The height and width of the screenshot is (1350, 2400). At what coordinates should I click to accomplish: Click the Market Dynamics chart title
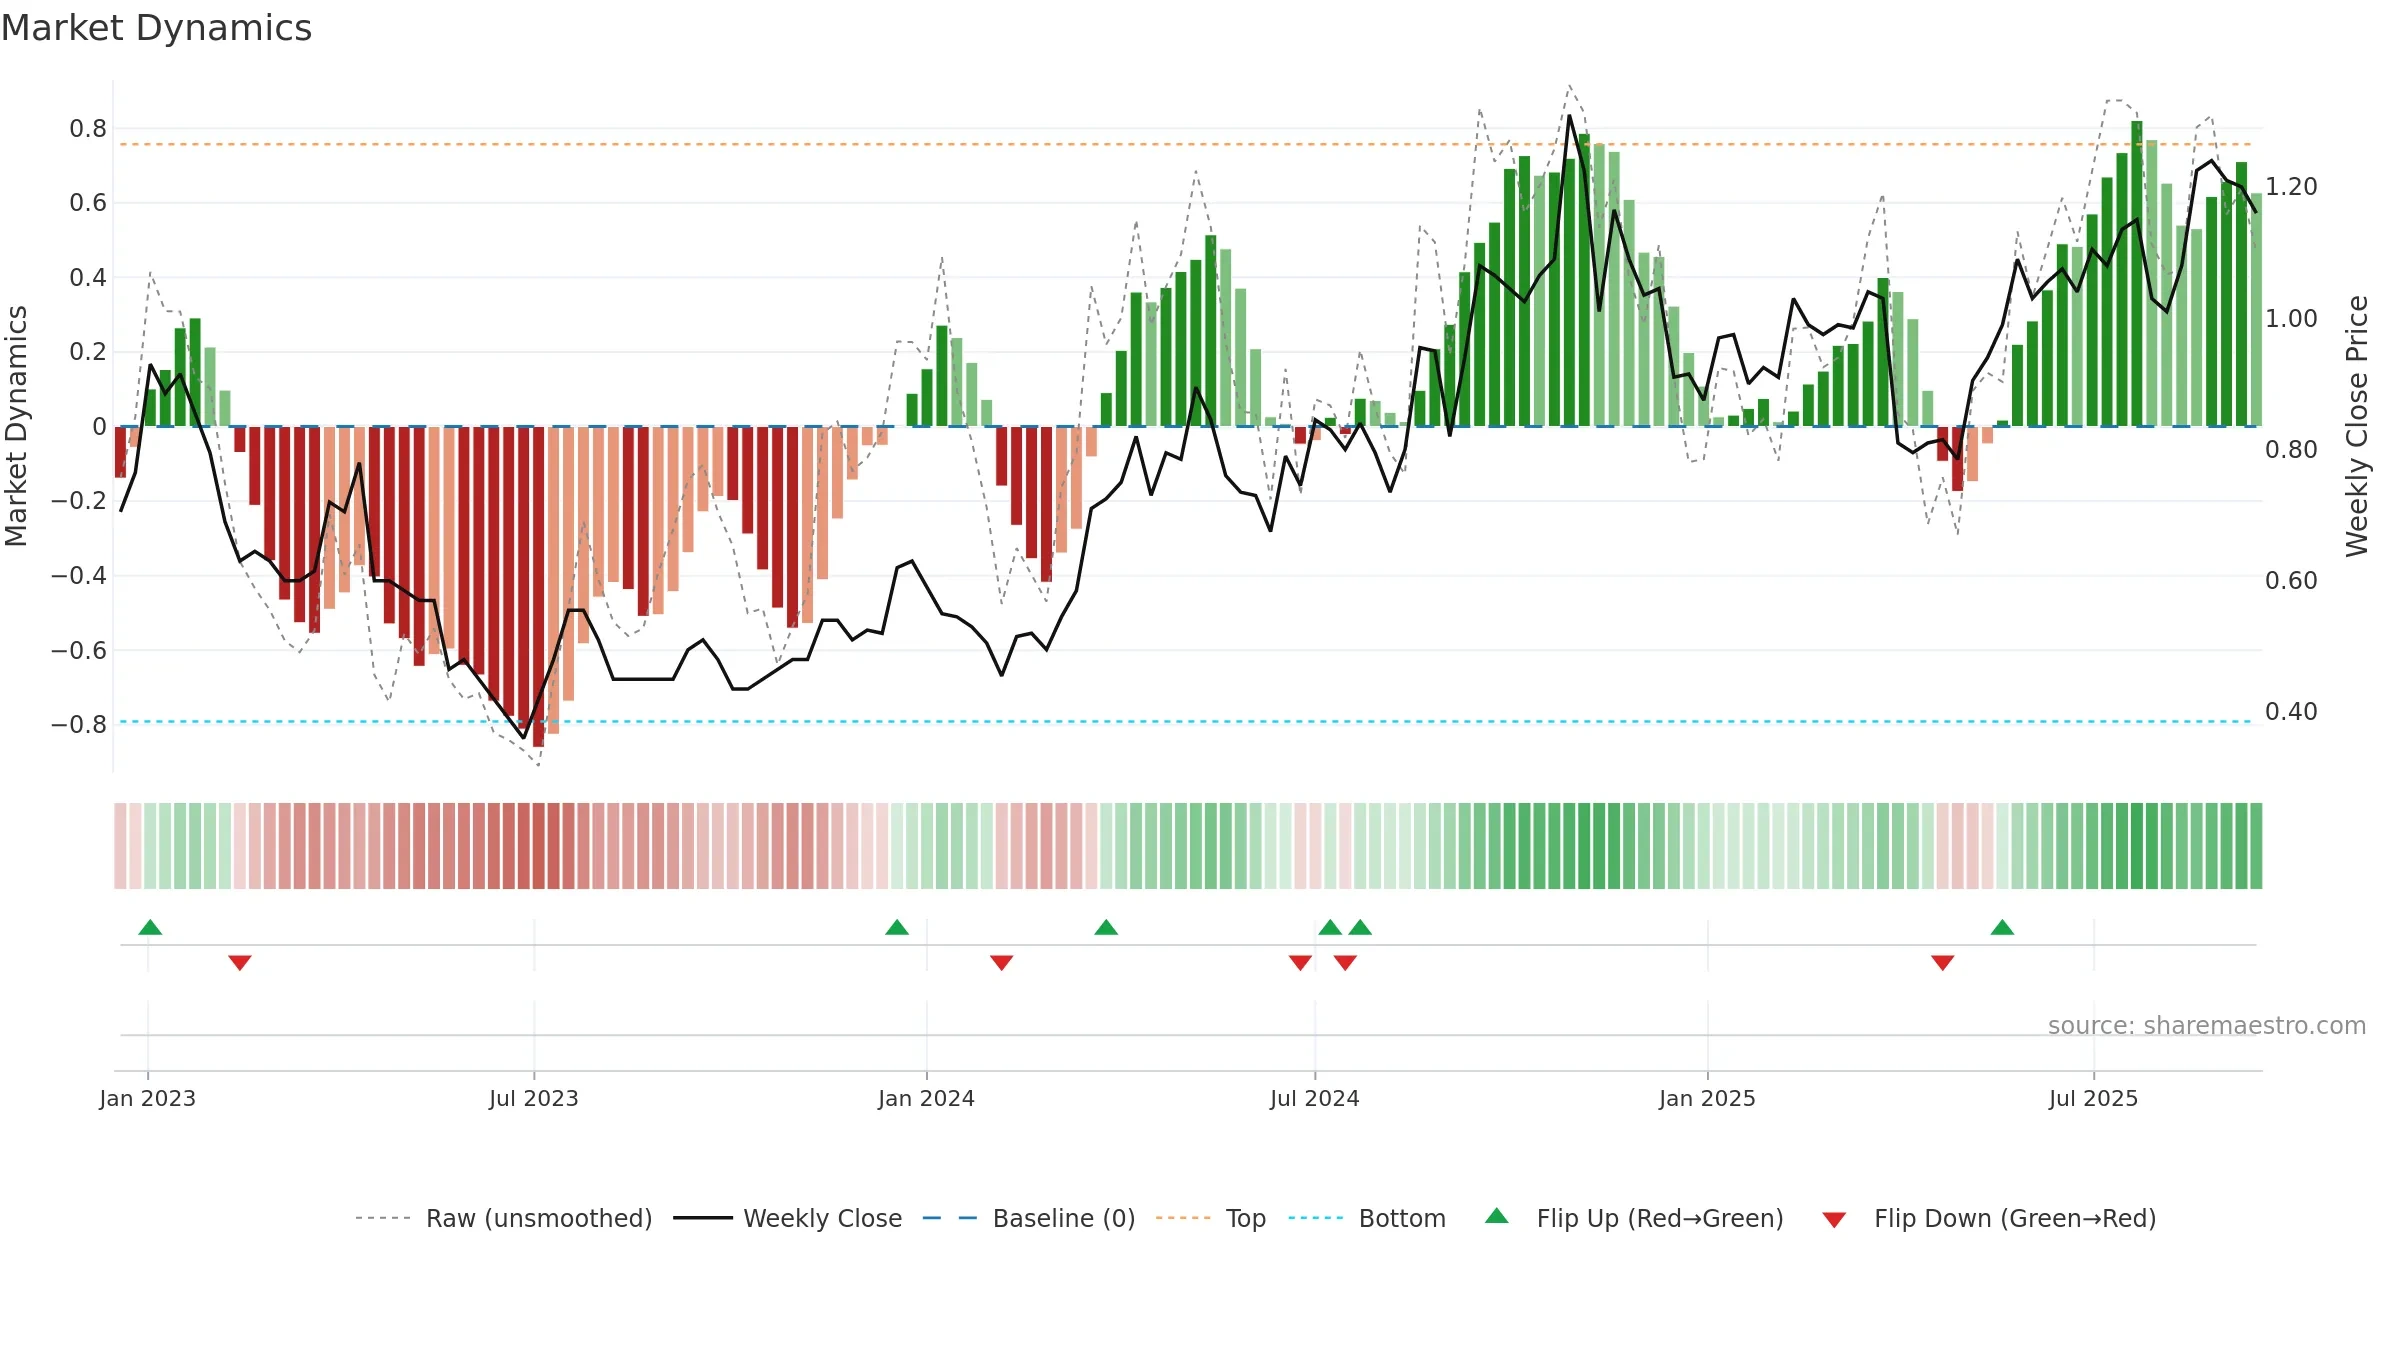click(x=156, y=28)
